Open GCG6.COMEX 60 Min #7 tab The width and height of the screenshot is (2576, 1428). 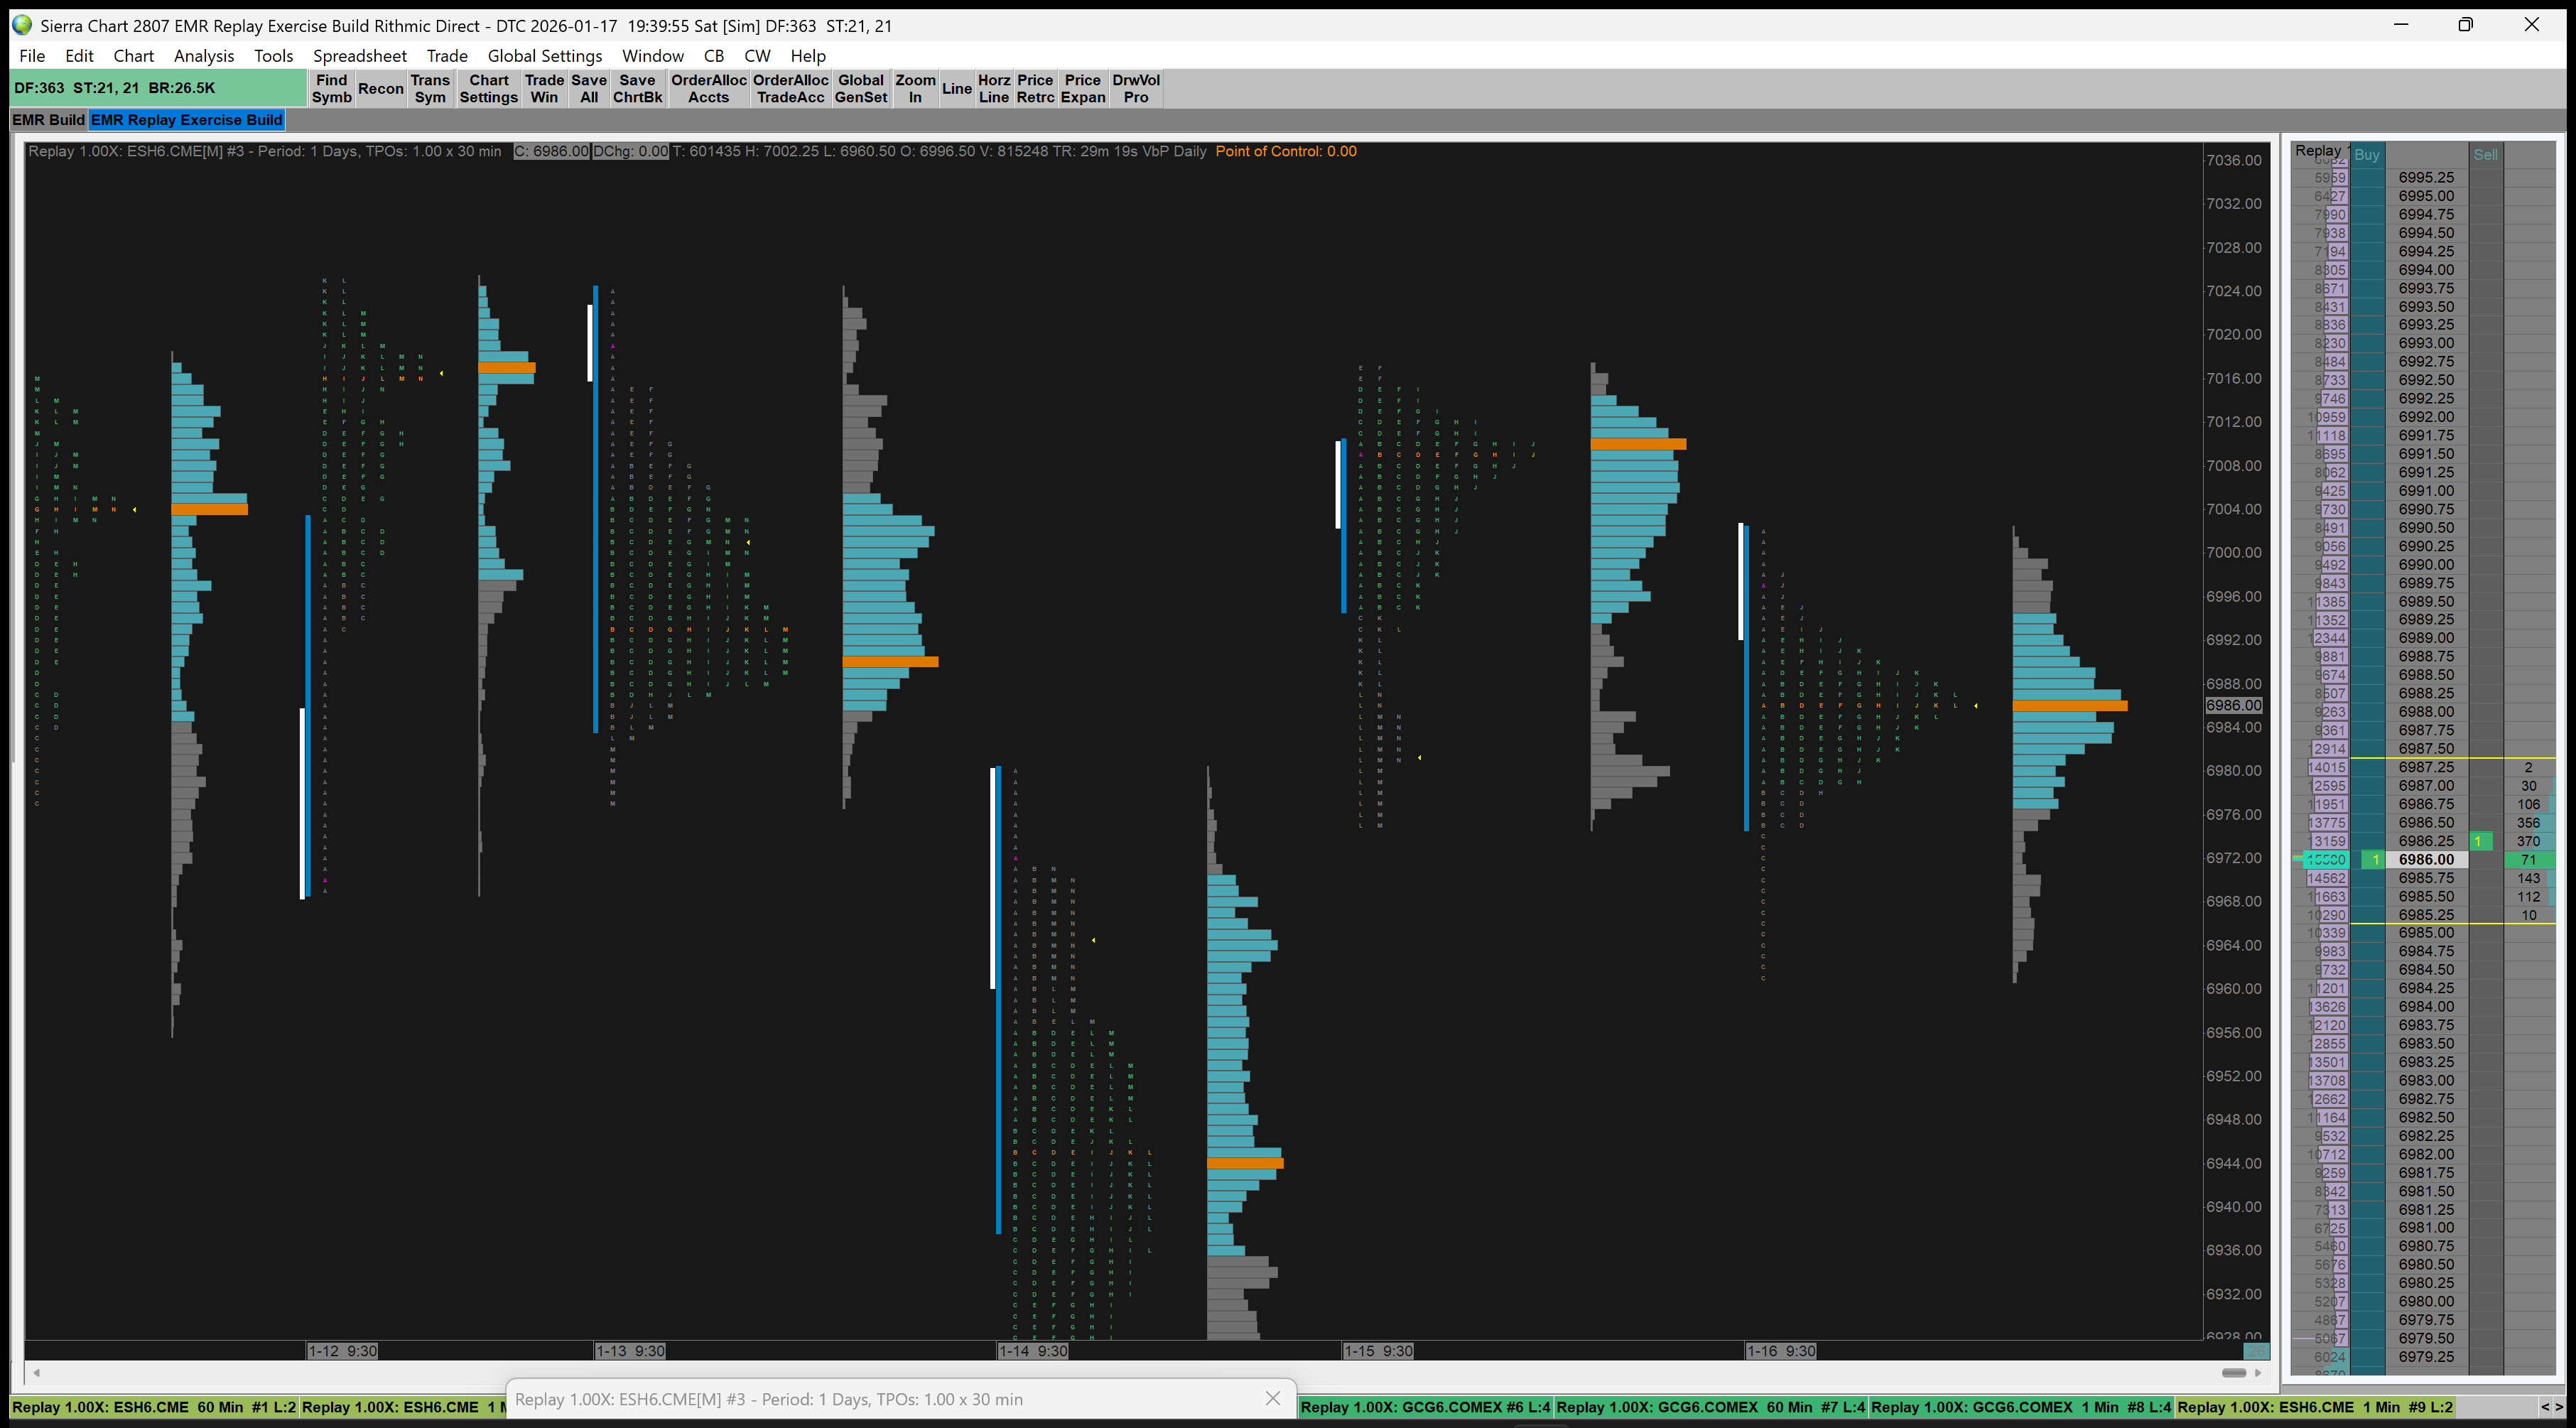pyautogui.click(x=1711, y=1407)
